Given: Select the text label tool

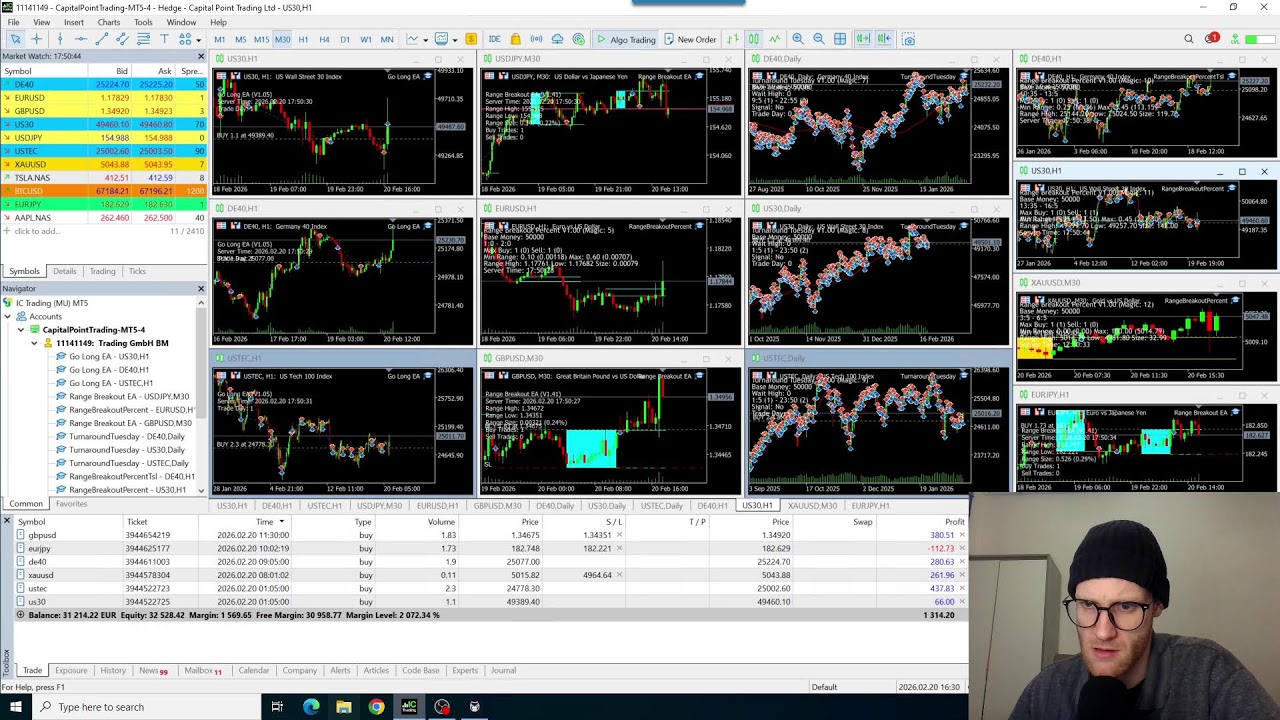Looking at the screenshot, I should 164,39.
